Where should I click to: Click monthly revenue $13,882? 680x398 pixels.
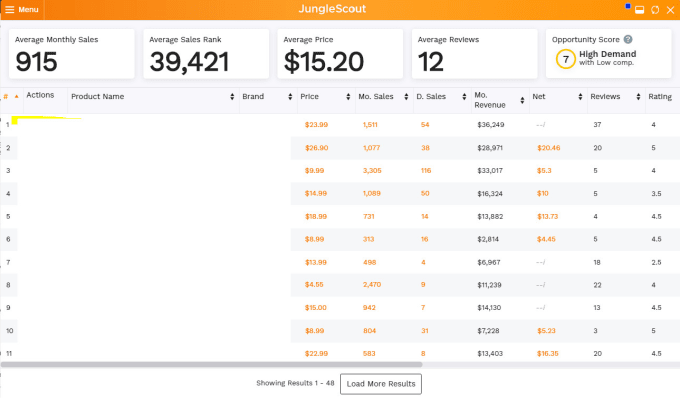pyautogui.click(x=490, y=216)
